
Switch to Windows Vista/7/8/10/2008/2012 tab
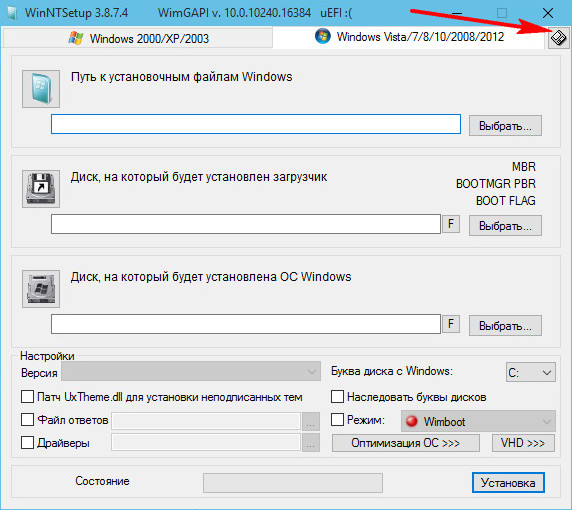(x=409, y=37)
